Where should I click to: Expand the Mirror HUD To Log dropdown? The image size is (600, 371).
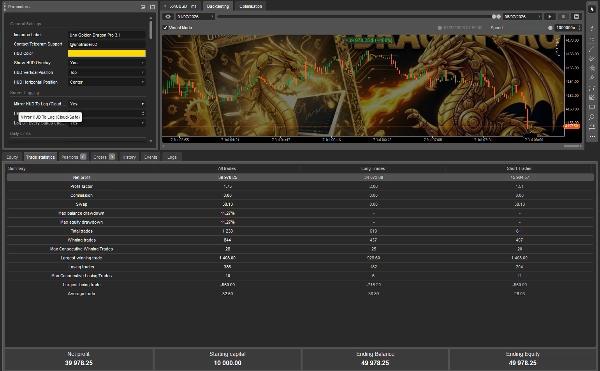[107, 104]
